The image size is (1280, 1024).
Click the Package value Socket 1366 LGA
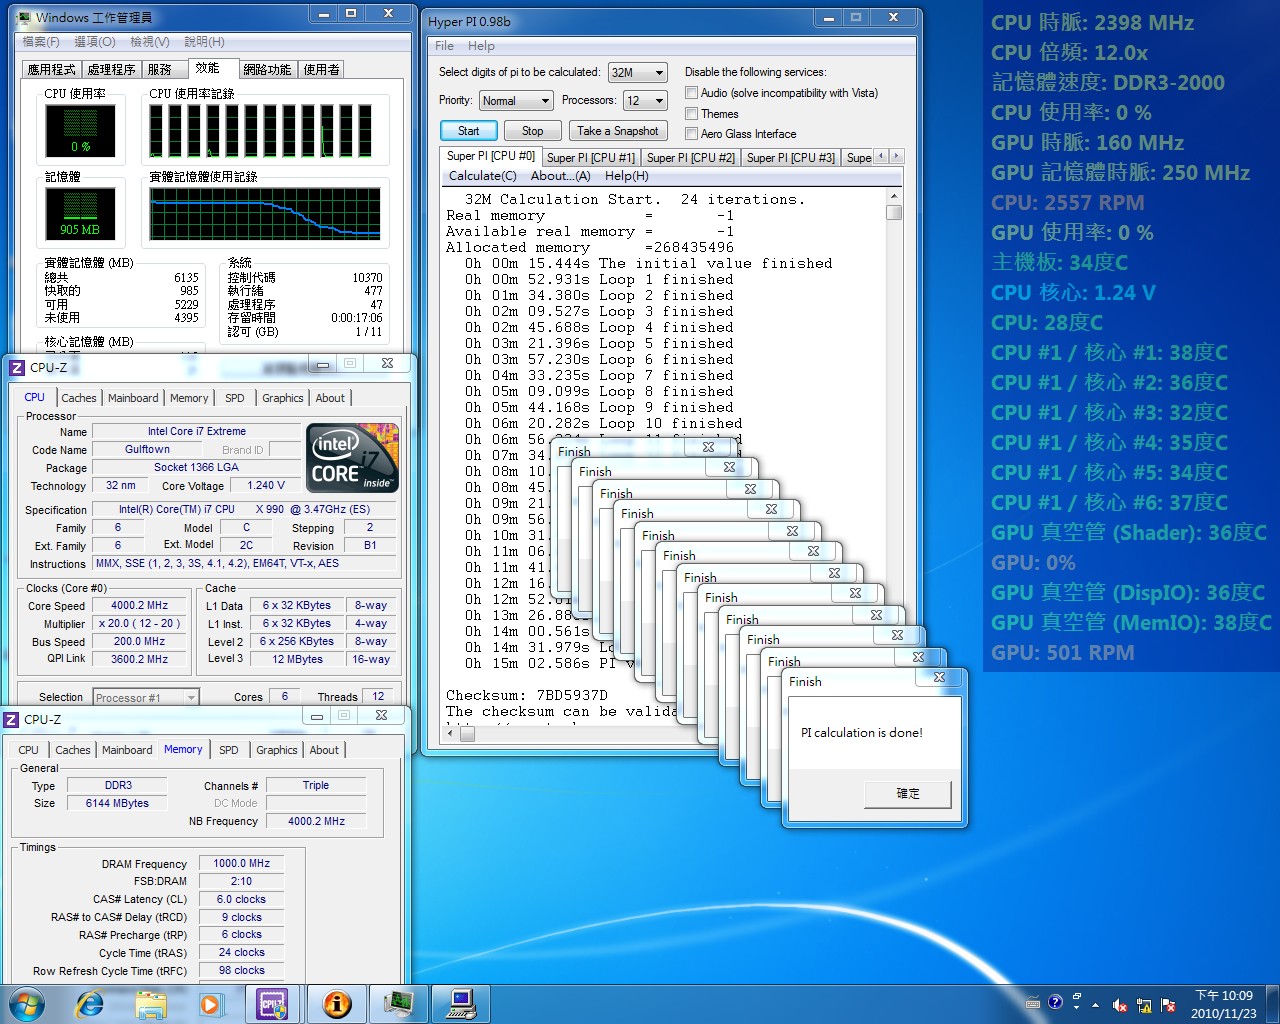pos(196,468)
